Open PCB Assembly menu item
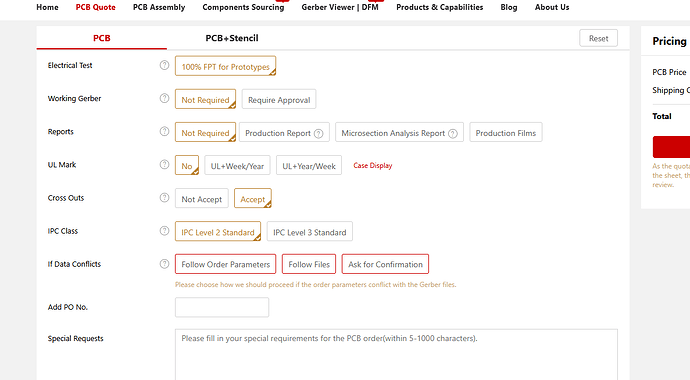This screenshot has width=690, height=380. 159,7
